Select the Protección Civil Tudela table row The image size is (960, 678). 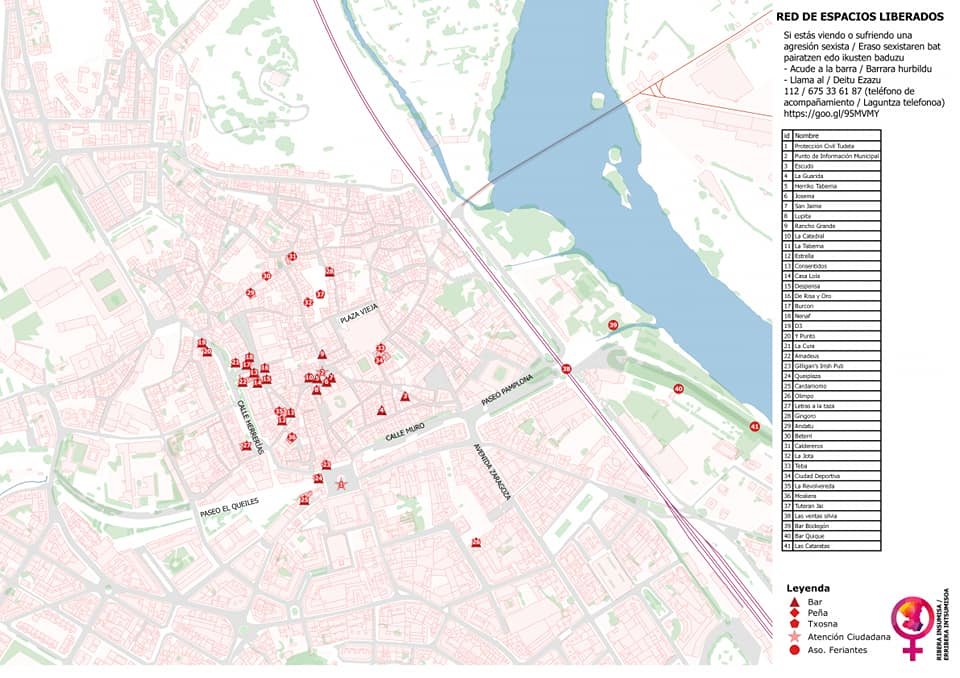[831, 146]
